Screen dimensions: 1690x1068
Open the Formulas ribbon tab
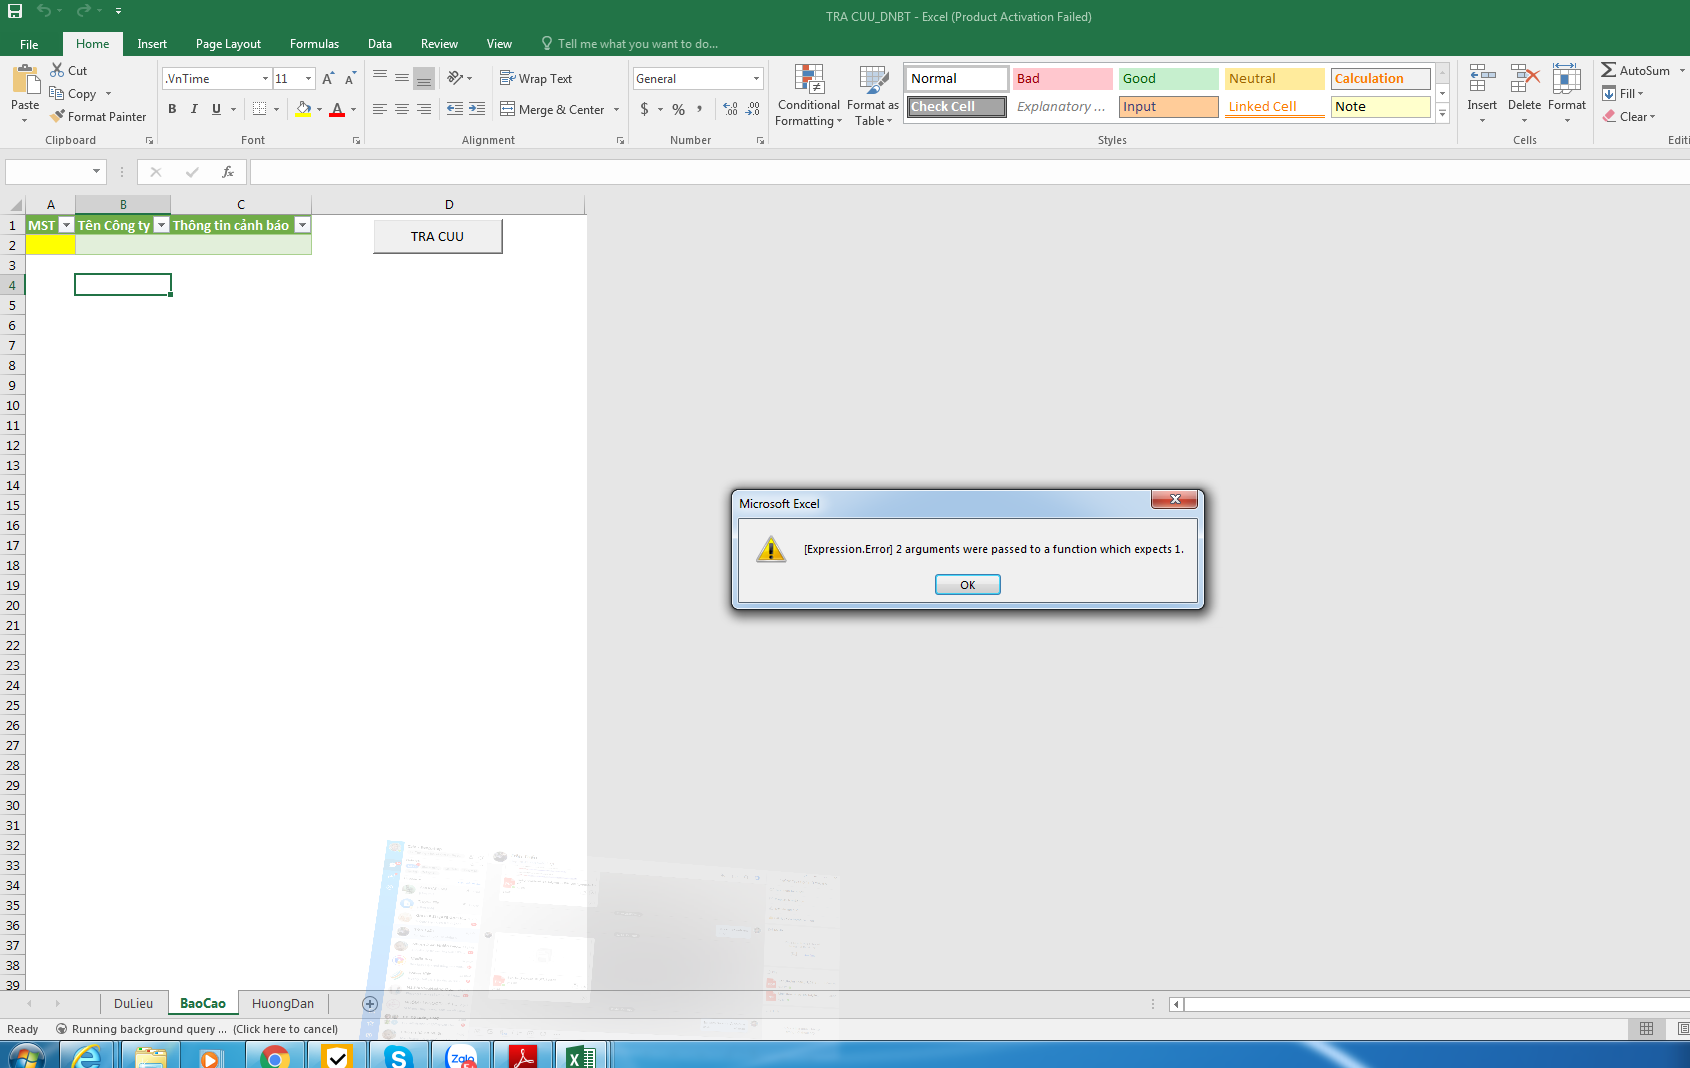[314, 44]
